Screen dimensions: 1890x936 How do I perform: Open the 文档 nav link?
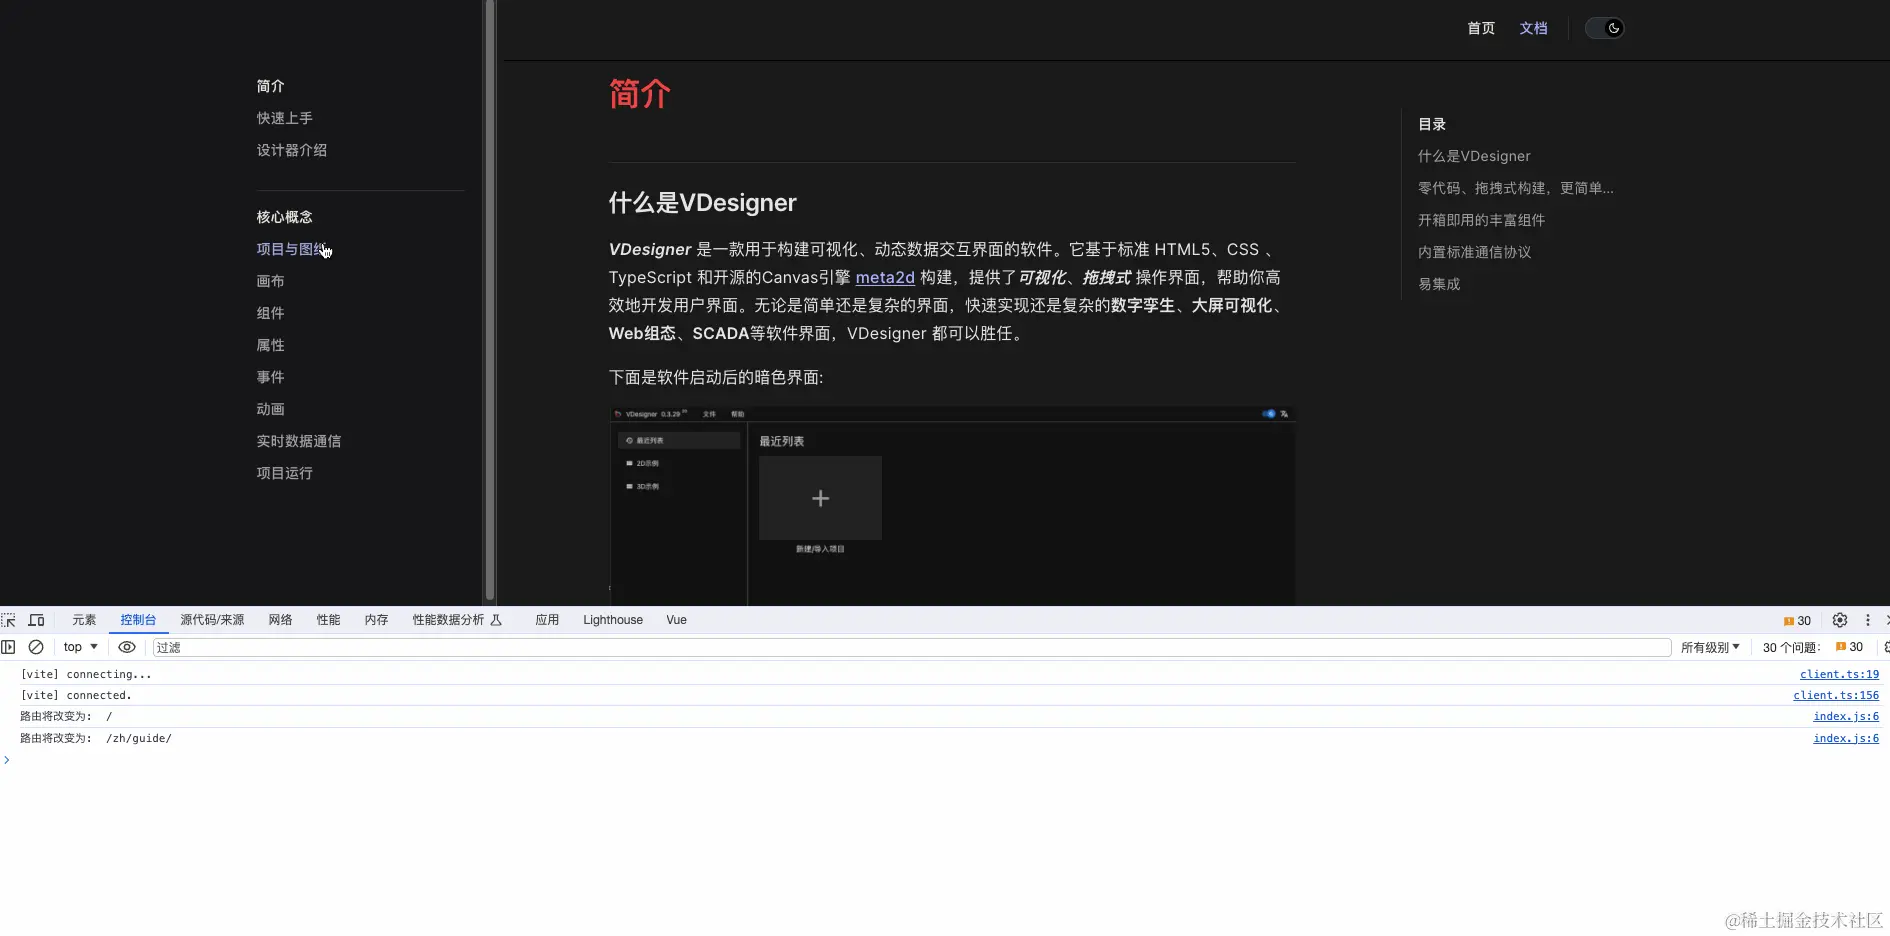[1533, 28]
